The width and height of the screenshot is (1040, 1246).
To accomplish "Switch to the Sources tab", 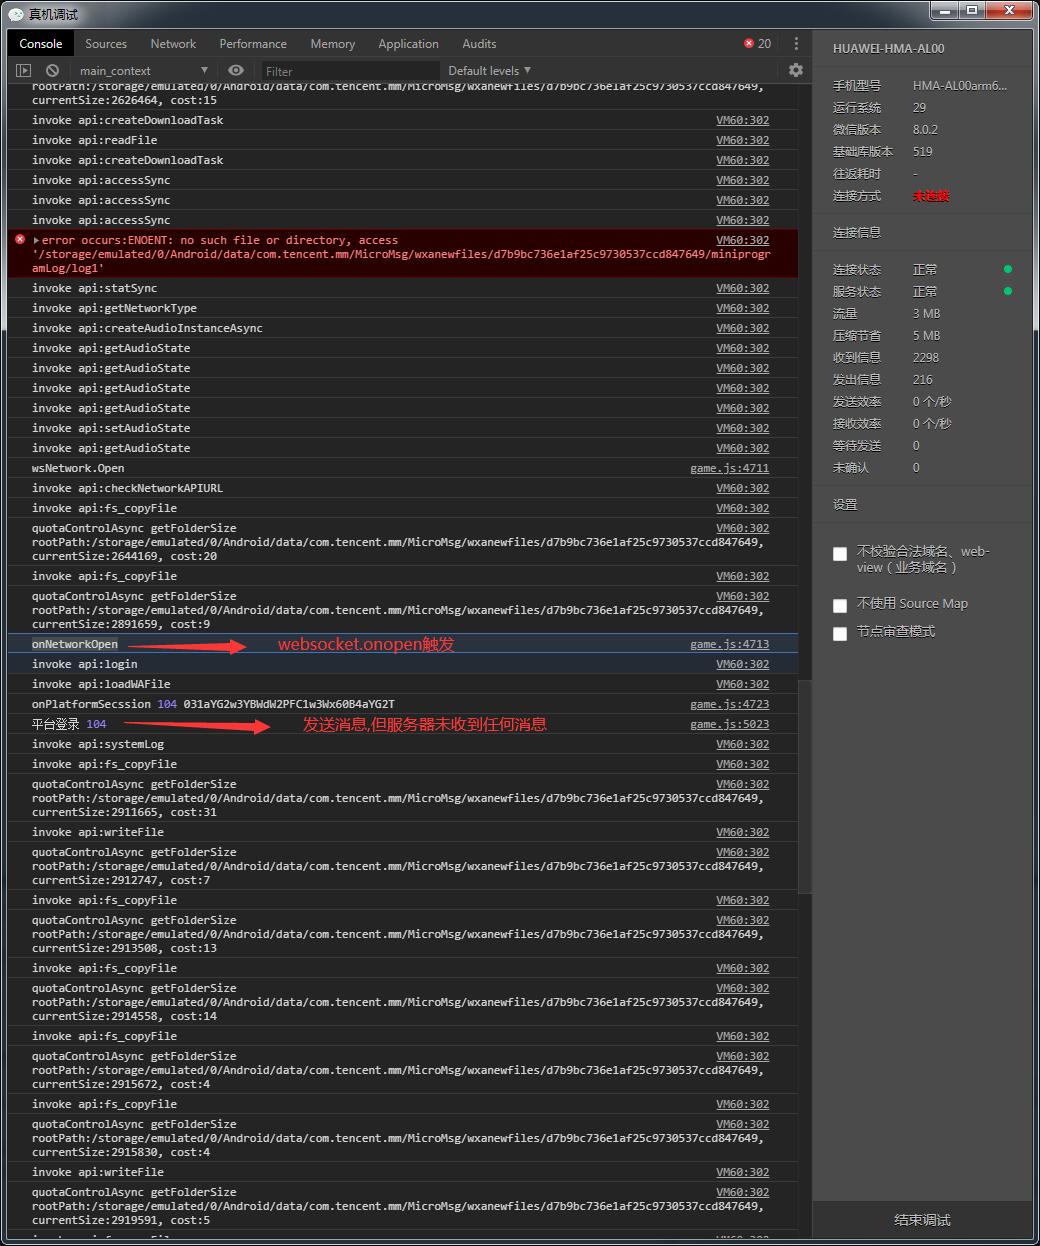I will (x=106, y=44).
